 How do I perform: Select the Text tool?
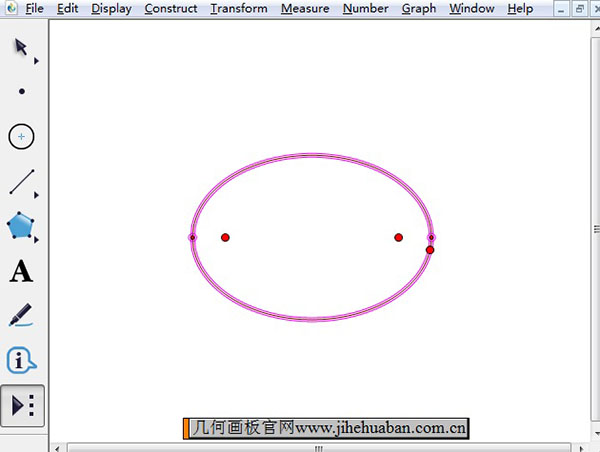point(21,271)
